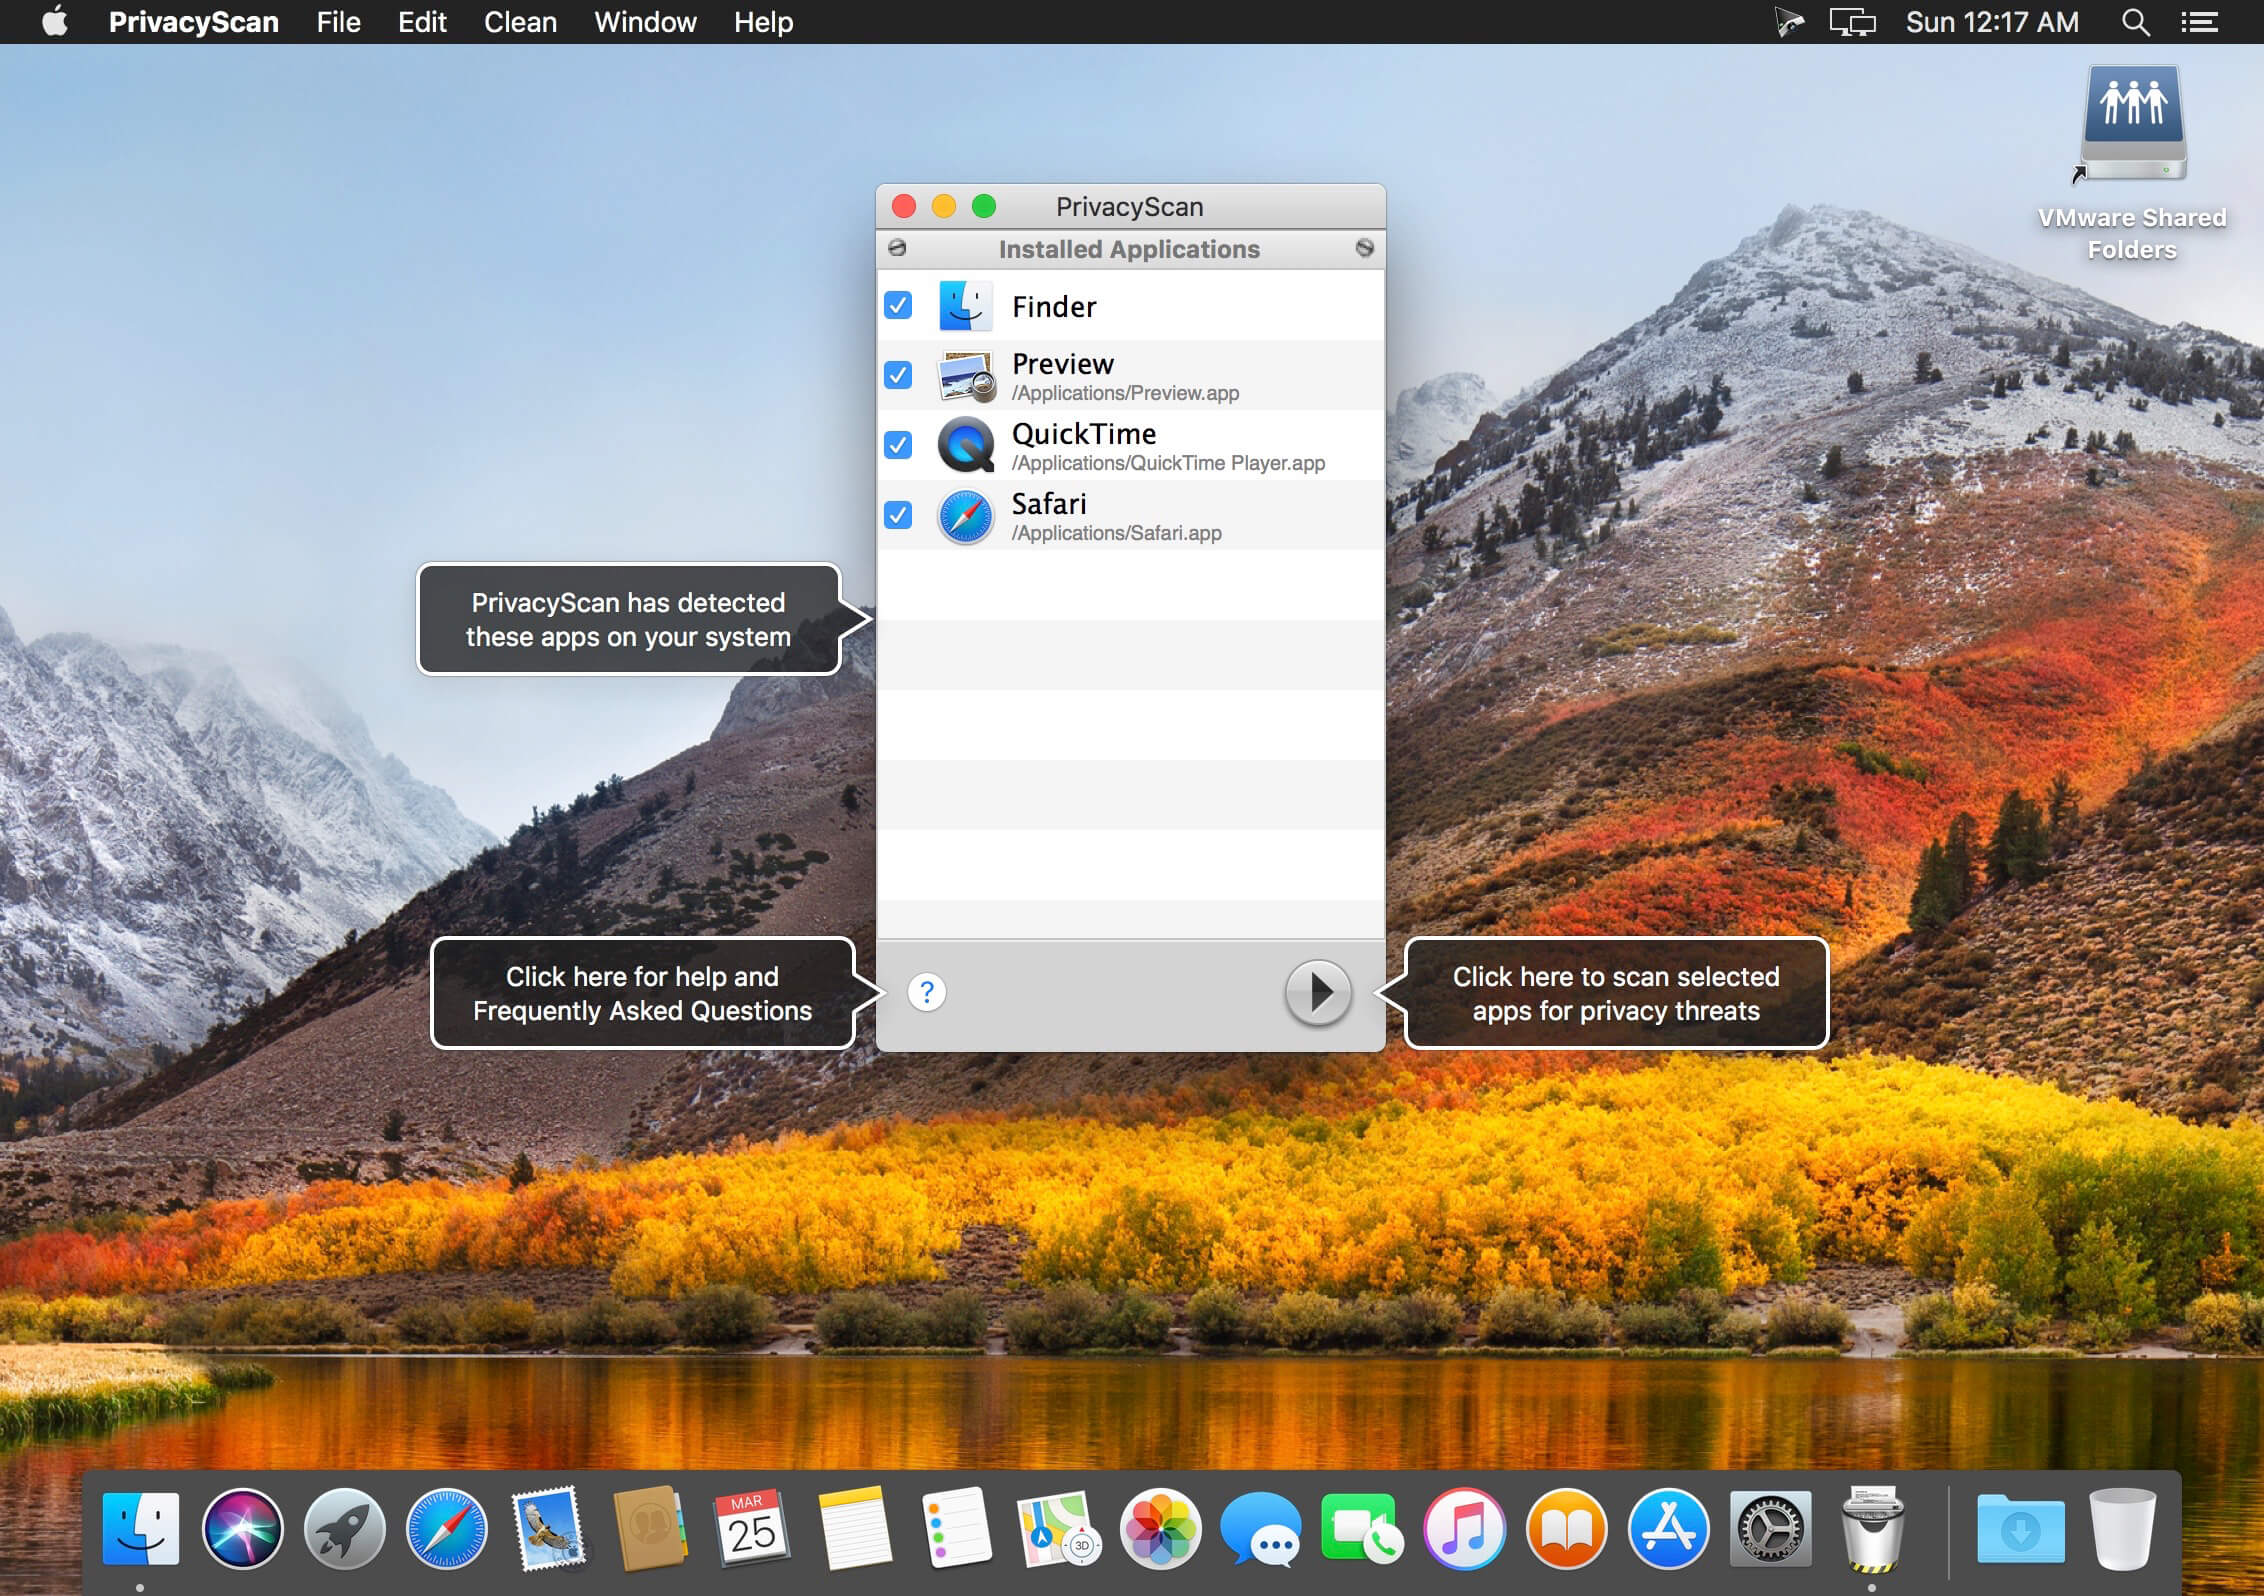Viewport: 2264px width, 1596px height.
Task: Click the screen mirroring display icon in menu bar
Action: [1852, 22]
